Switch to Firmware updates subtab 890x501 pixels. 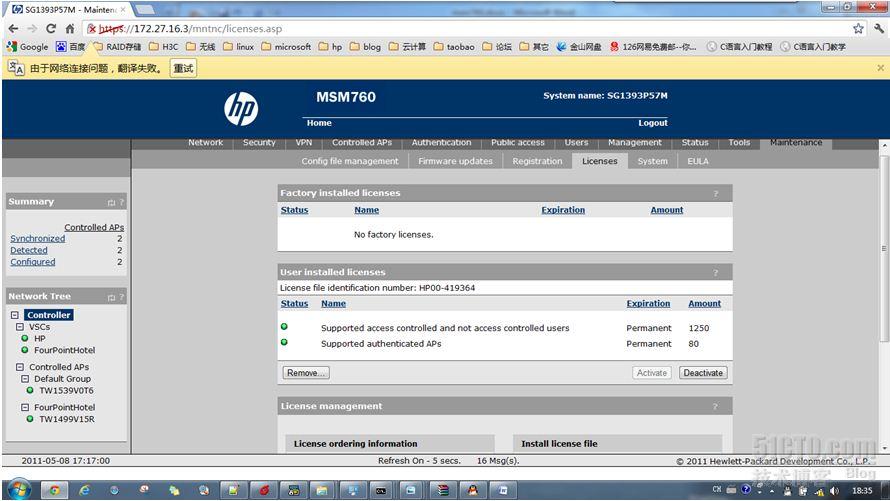[455, 161]
